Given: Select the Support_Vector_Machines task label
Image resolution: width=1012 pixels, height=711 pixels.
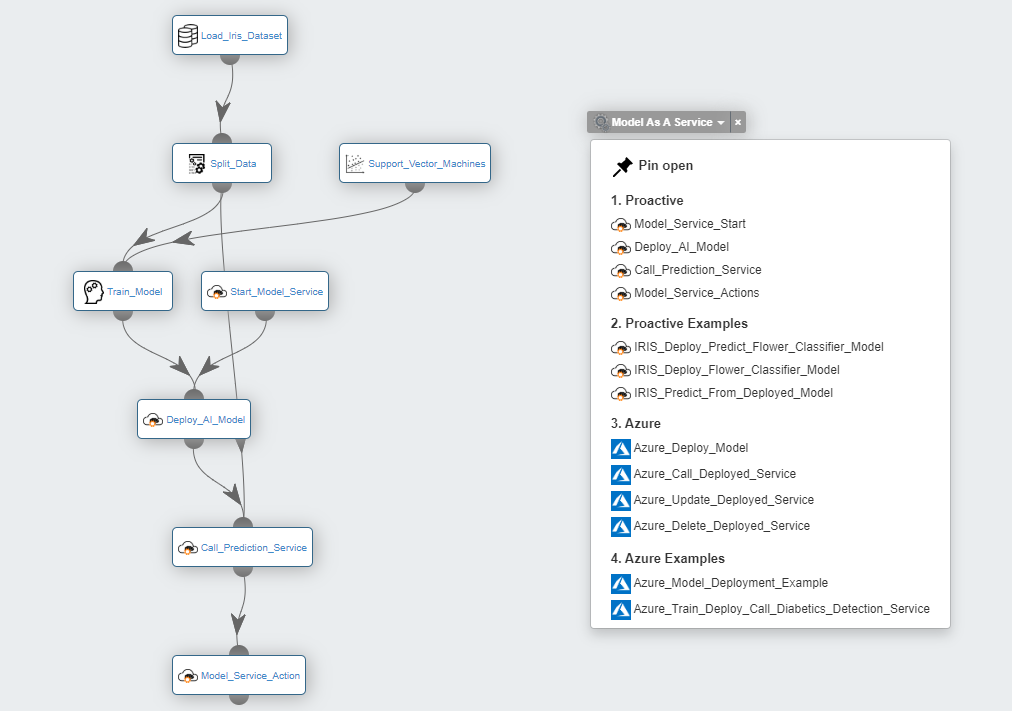Looking at the screenshot, I should tap(427, 164).
